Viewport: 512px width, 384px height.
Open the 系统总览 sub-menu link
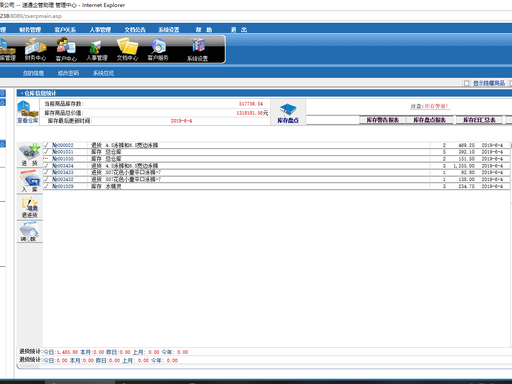[103, 73]
